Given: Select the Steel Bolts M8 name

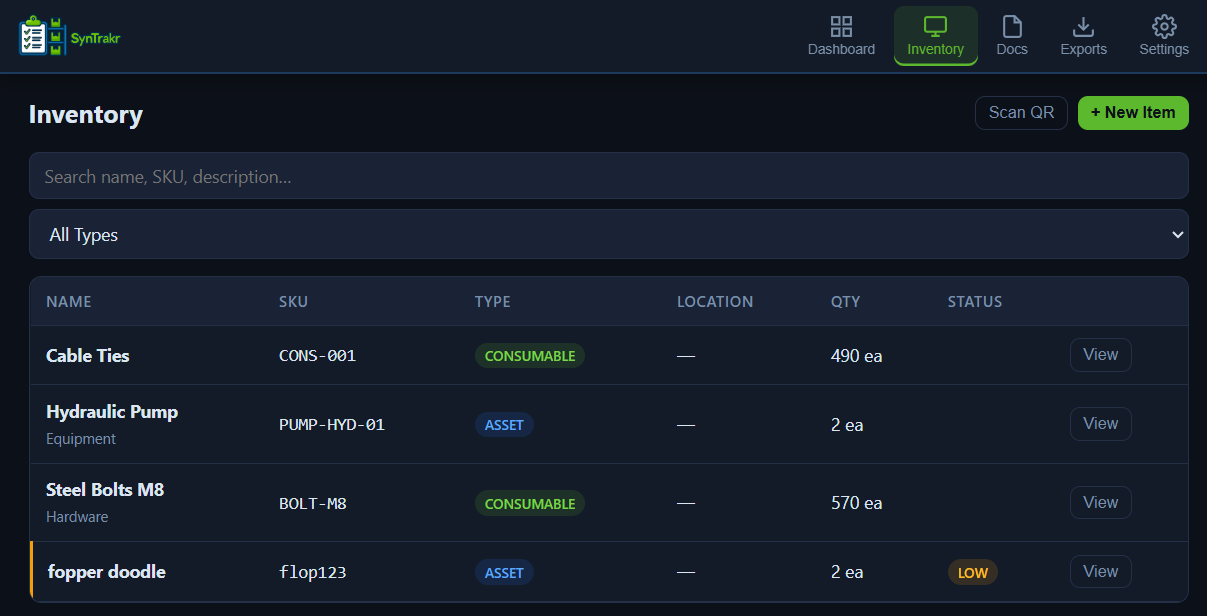Looking at the screenshot, I should [x=105, y=490].
